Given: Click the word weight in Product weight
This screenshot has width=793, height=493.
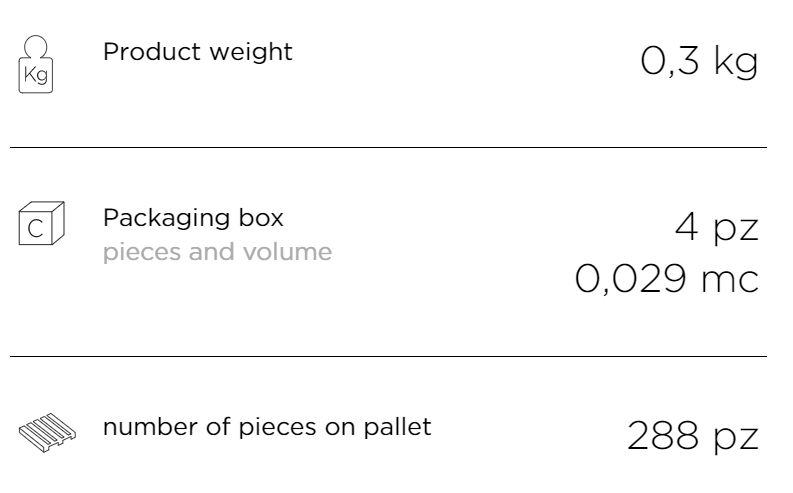Looking at the screenshot, I should click(x=251, y=53).
